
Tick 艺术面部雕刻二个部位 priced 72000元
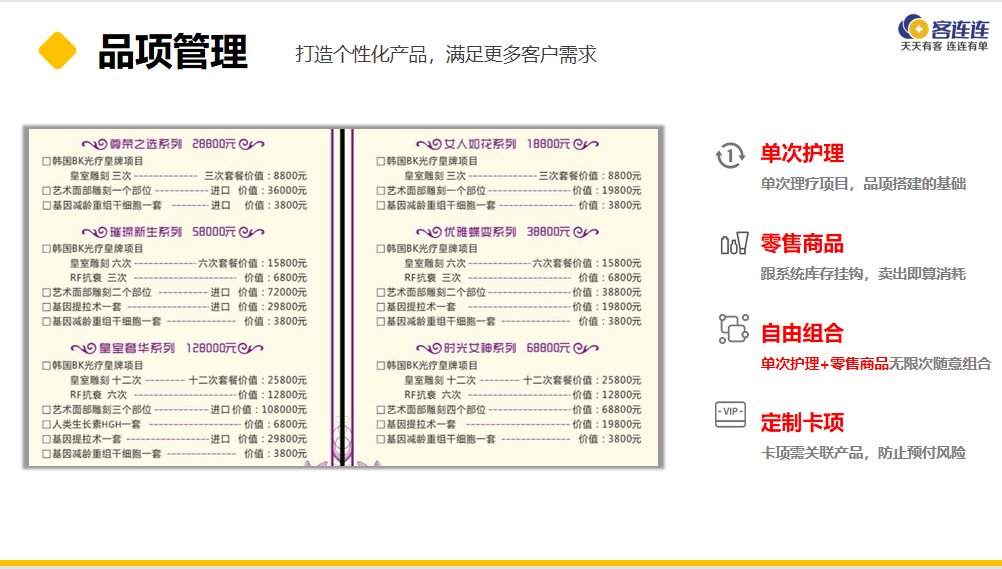(x=46, y=292)
